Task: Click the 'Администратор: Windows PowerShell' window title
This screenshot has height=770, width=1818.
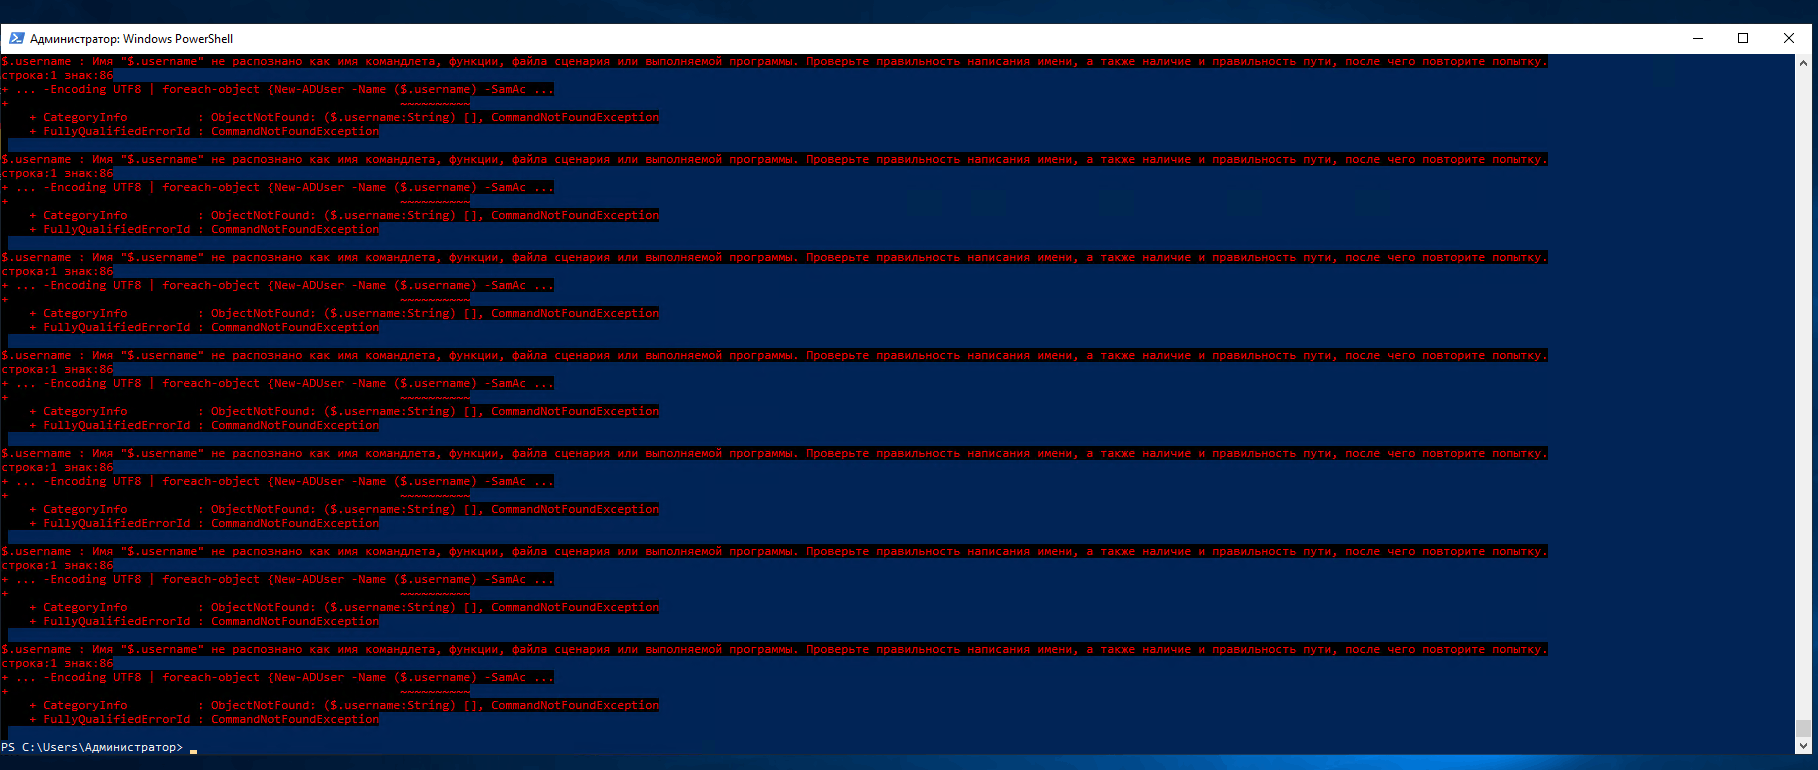Action: 131,39
